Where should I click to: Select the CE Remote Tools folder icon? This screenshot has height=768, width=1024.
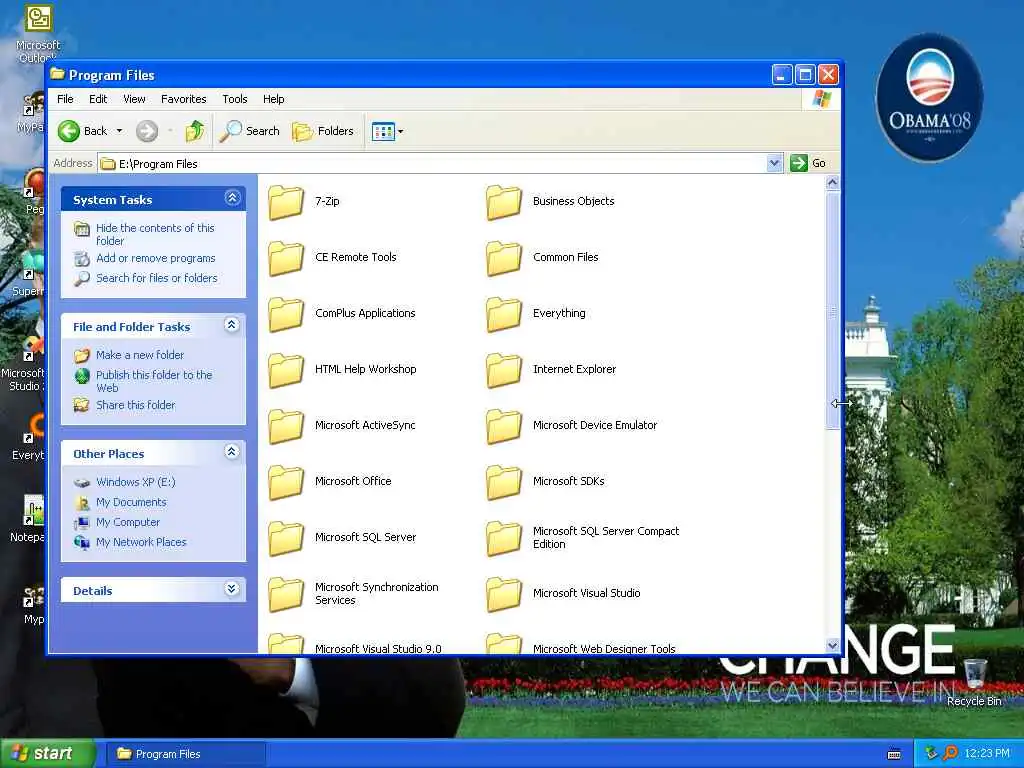(286, 258)
